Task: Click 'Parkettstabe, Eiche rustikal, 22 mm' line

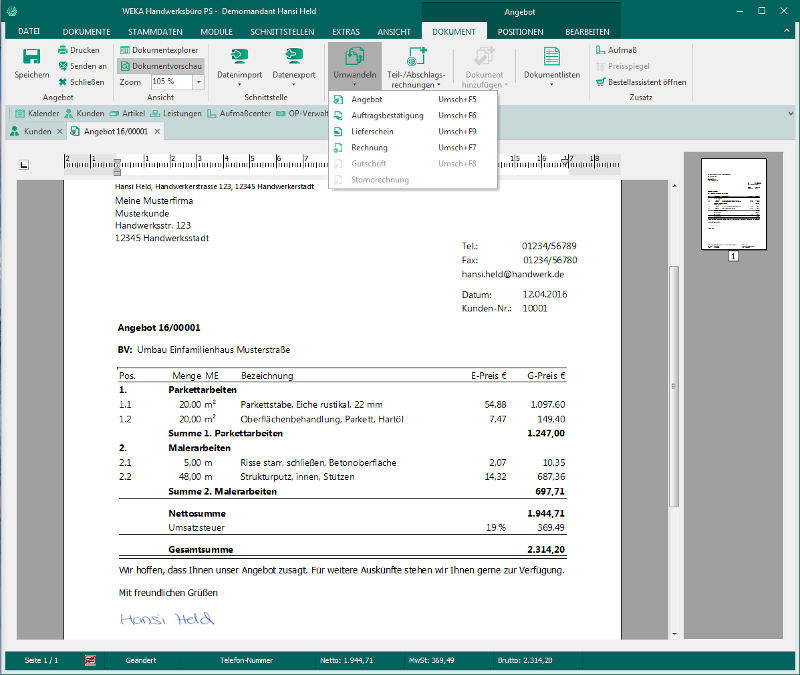Action: pyautogui.click(x=311, y=405)
